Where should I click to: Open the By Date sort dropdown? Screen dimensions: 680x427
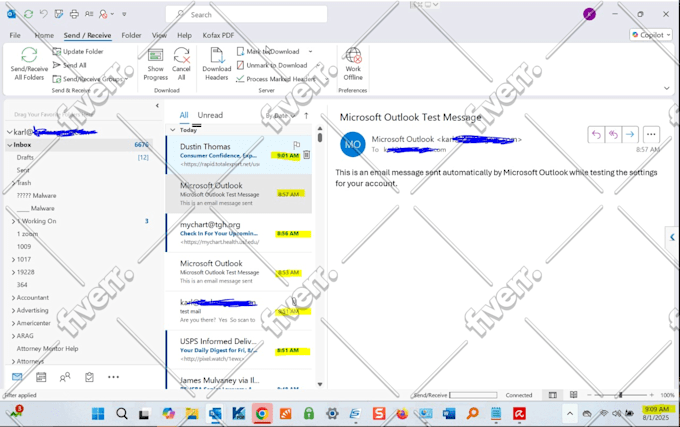[x=280, y=116]
